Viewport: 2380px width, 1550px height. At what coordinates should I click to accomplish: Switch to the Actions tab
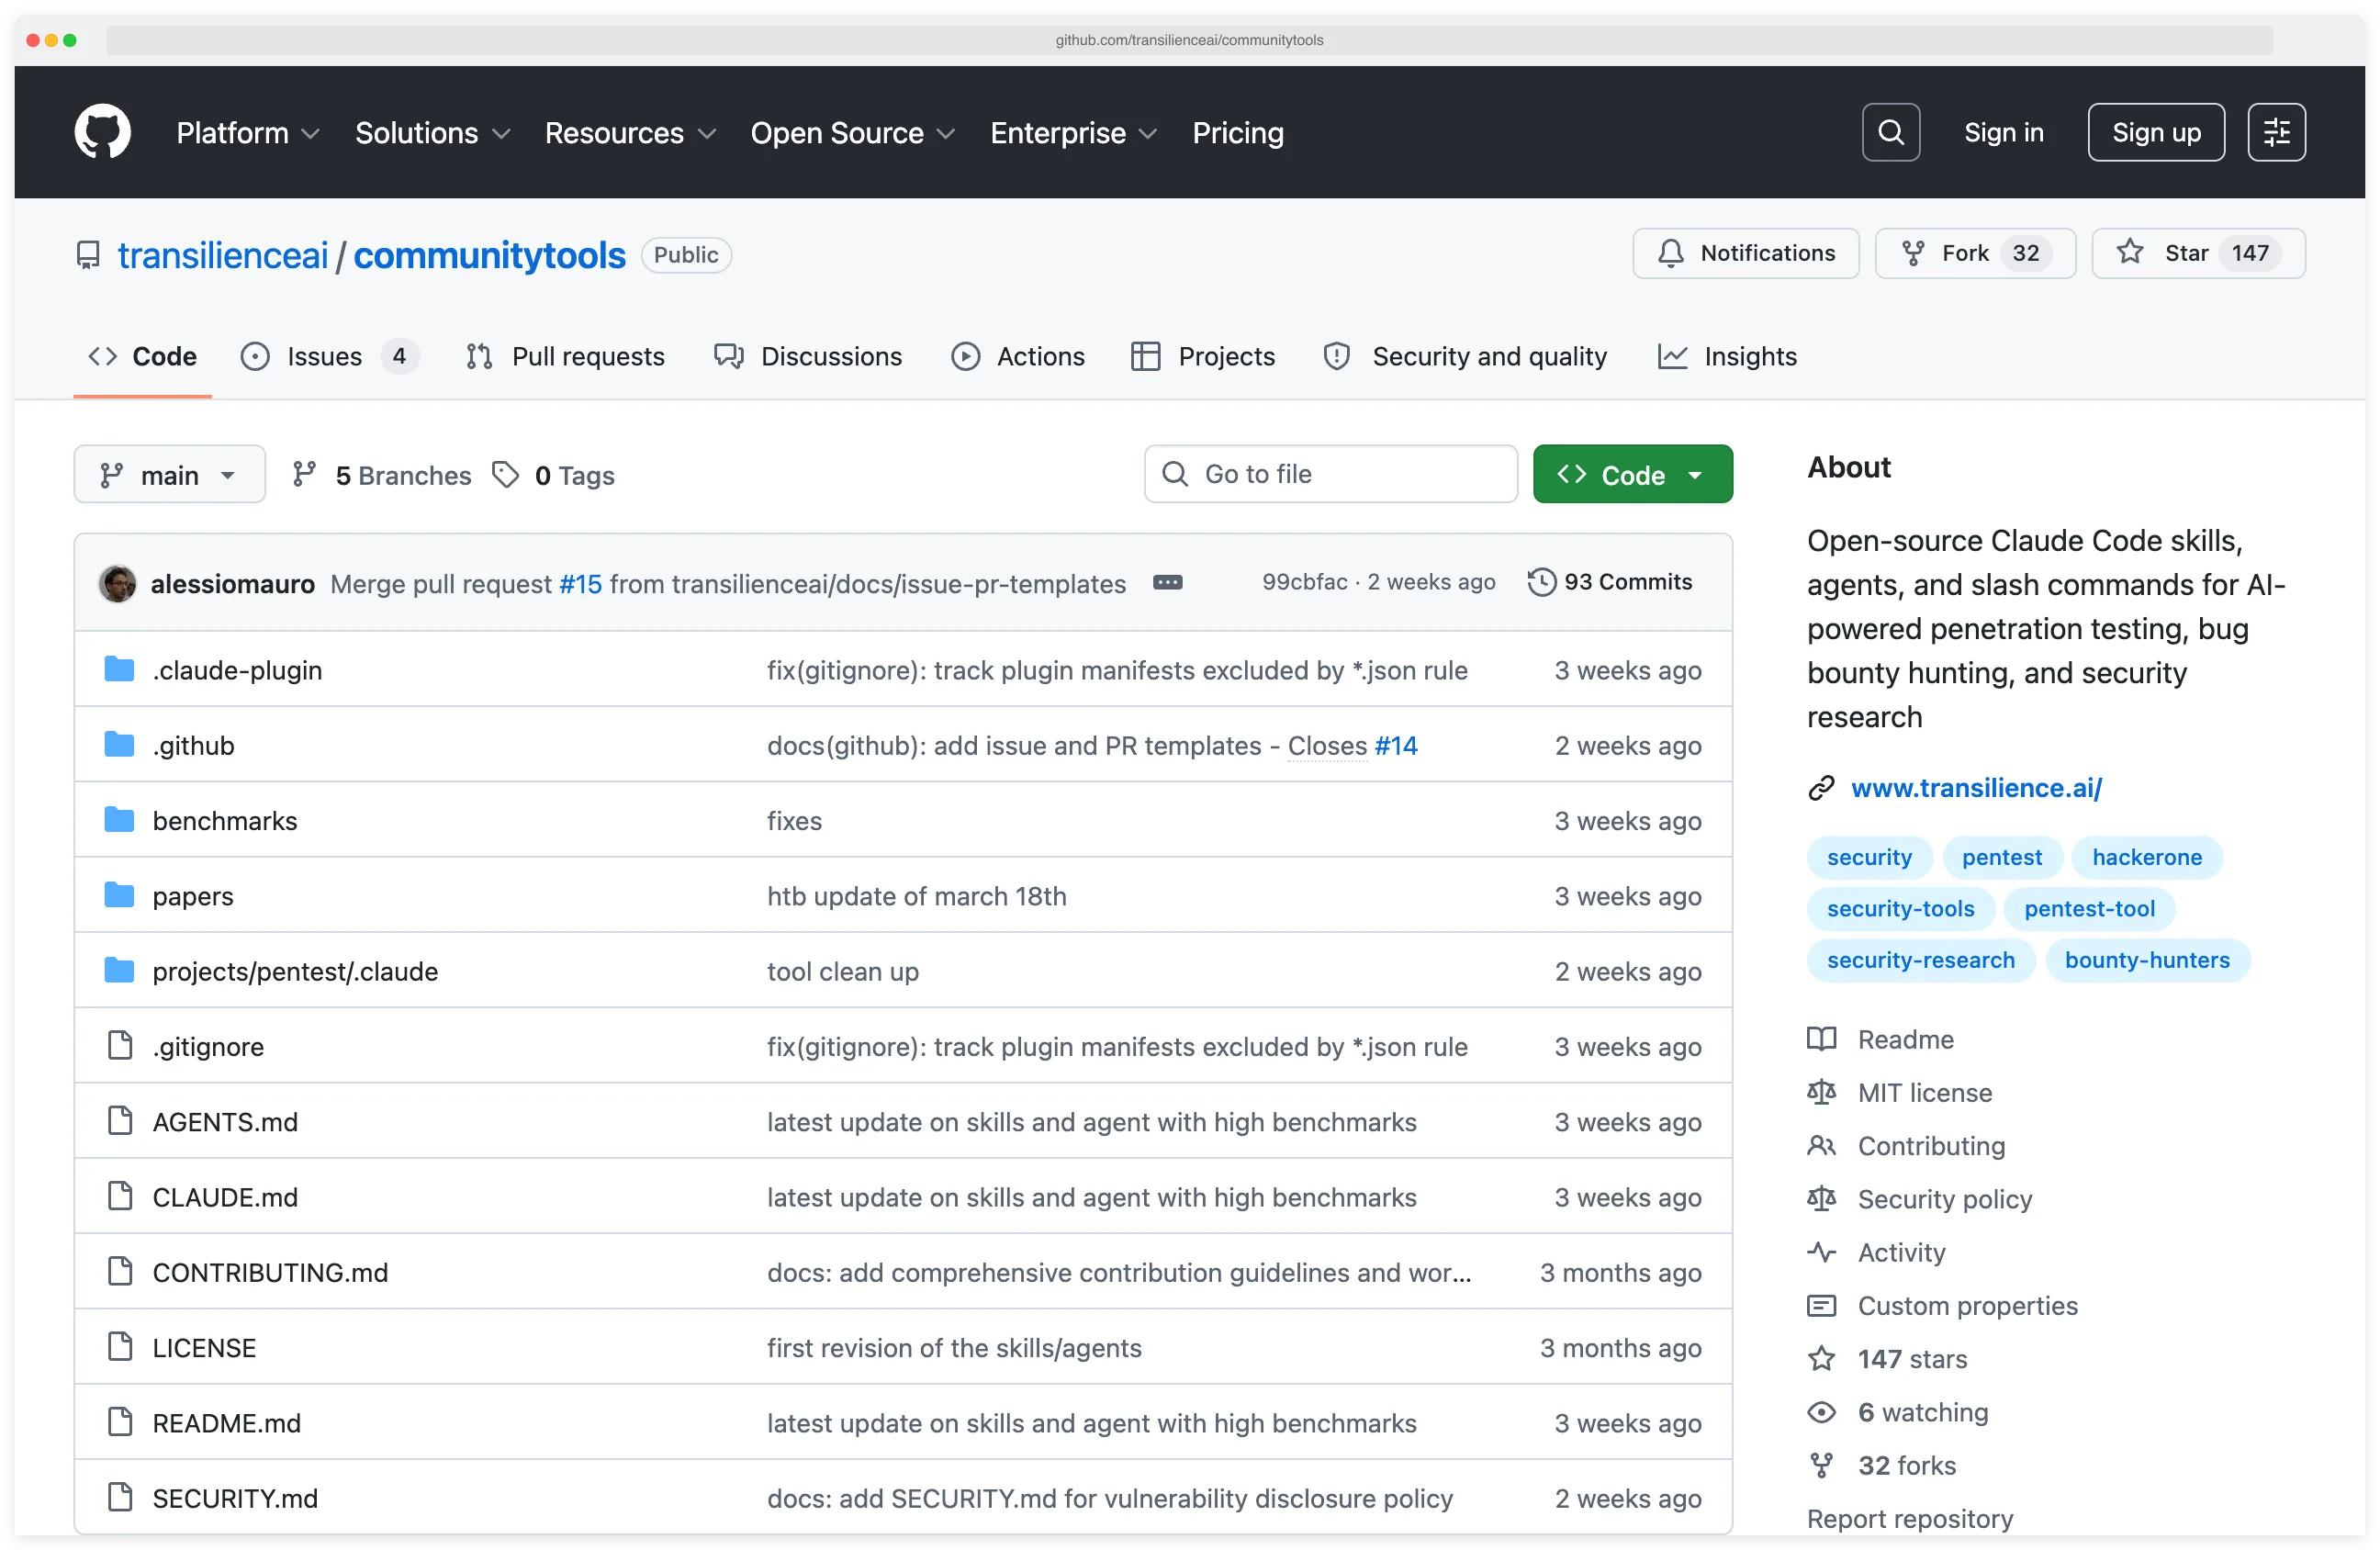1019,356
